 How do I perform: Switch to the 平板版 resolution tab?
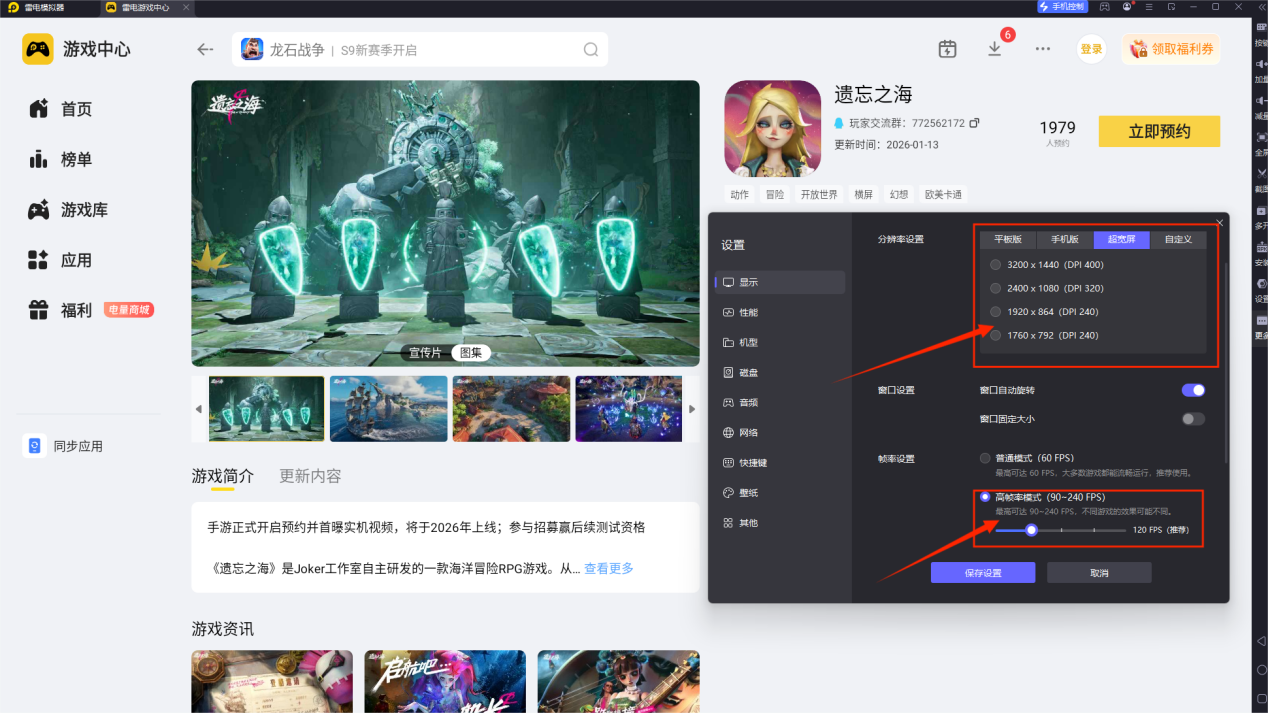(x=1008, y=240)
